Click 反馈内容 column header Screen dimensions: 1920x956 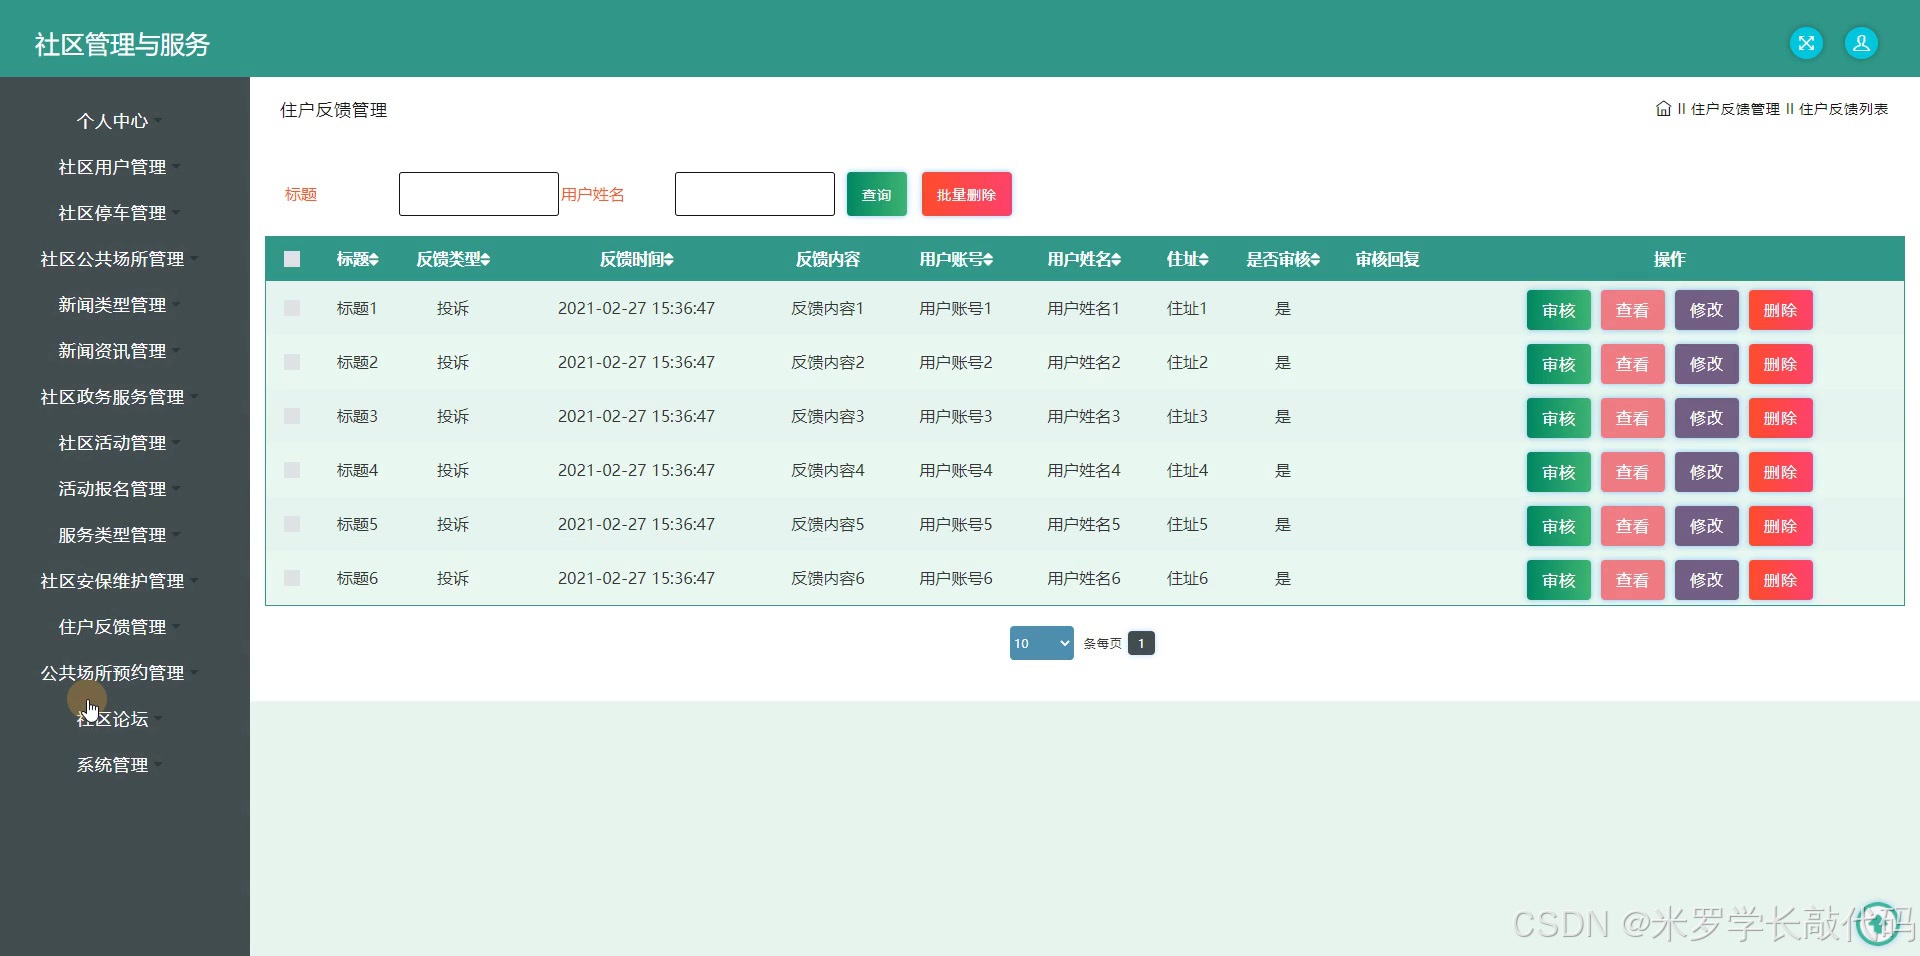tap(828, 260)
